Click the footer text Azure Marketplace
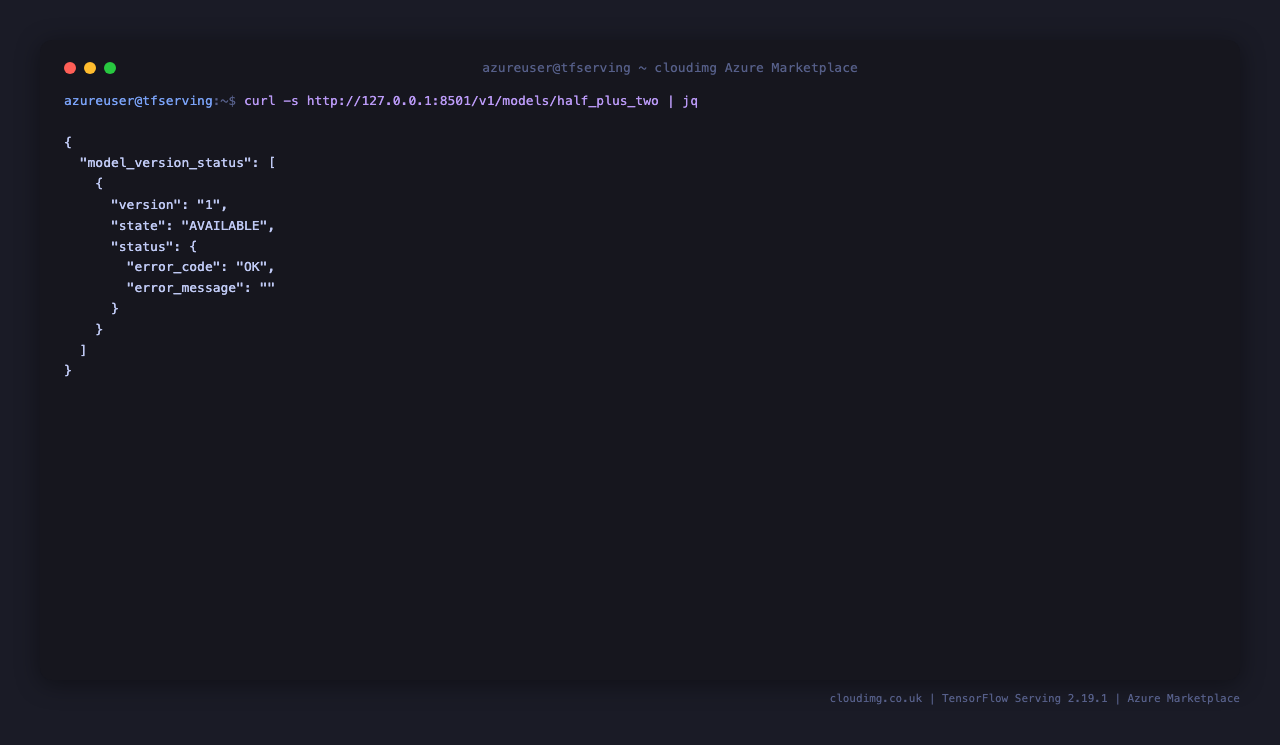Screen dimensions: 1280x745 pyautogui.click(x=1183, y=699)
